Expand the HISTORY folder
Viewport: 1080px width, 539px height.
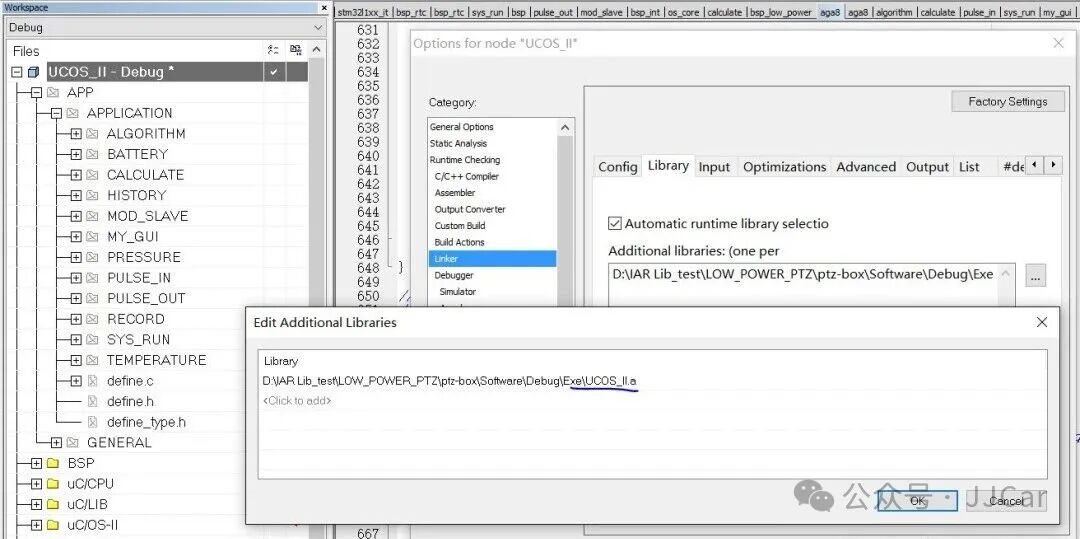[x=76, y=196]
